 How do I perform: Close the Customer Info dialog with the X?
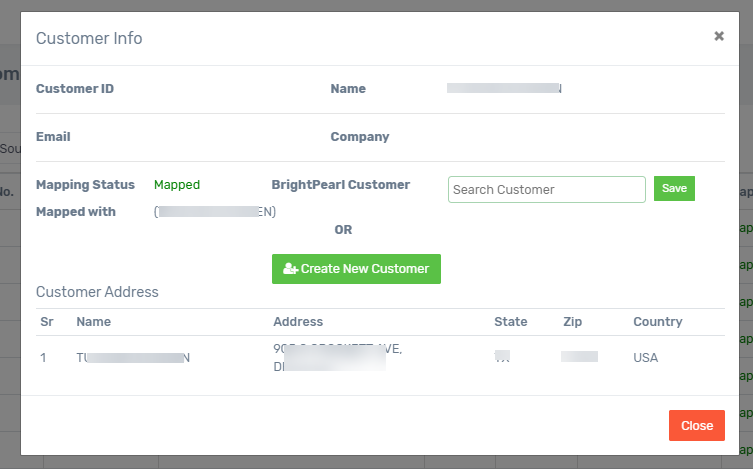pos(718,36)
